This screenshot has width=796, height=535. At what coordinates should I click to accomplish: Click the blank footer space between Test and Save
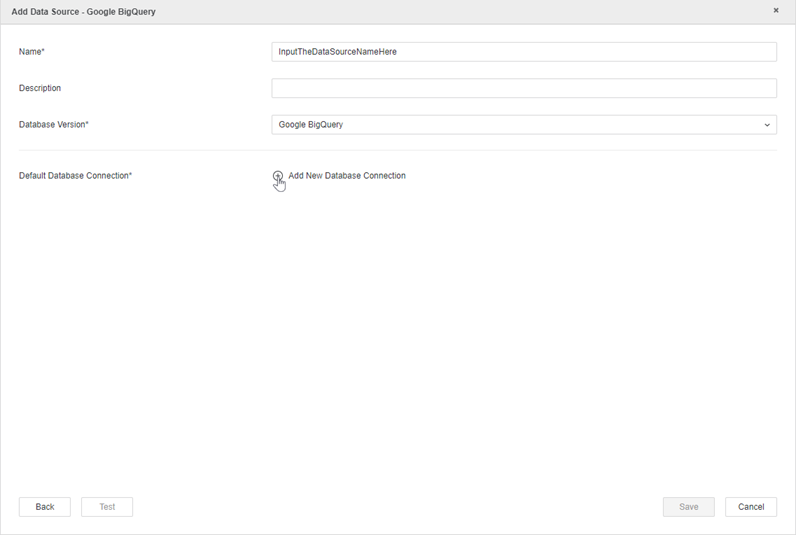(398, 507)
